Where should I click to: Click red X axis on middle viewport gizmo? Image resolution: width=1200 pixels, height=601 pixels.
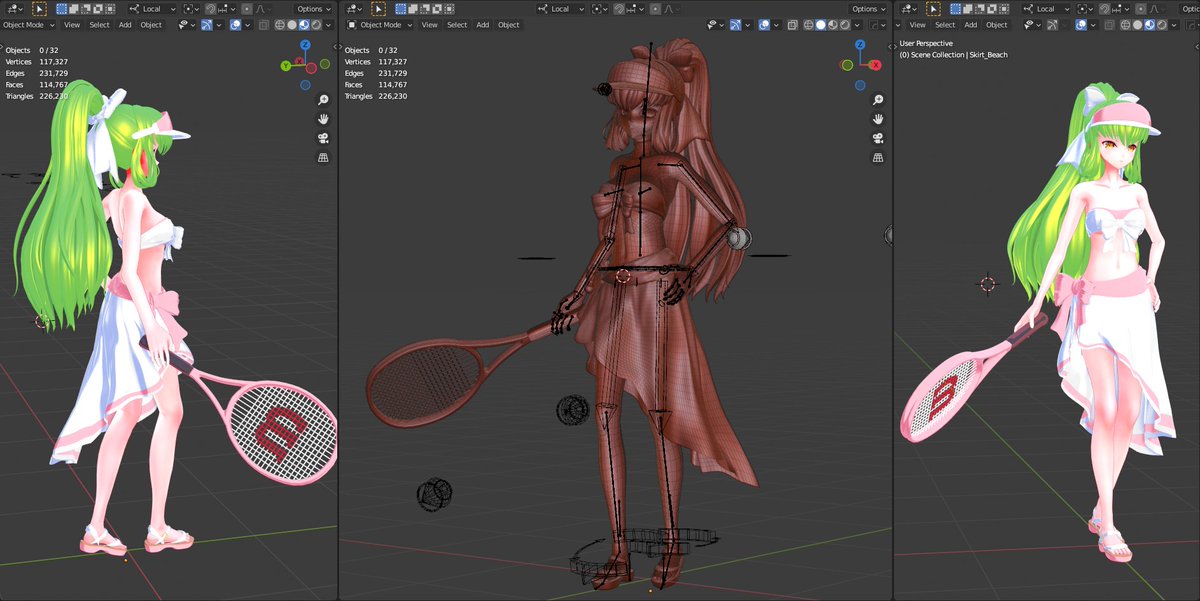pyautogui.click(x=875, y=65)
